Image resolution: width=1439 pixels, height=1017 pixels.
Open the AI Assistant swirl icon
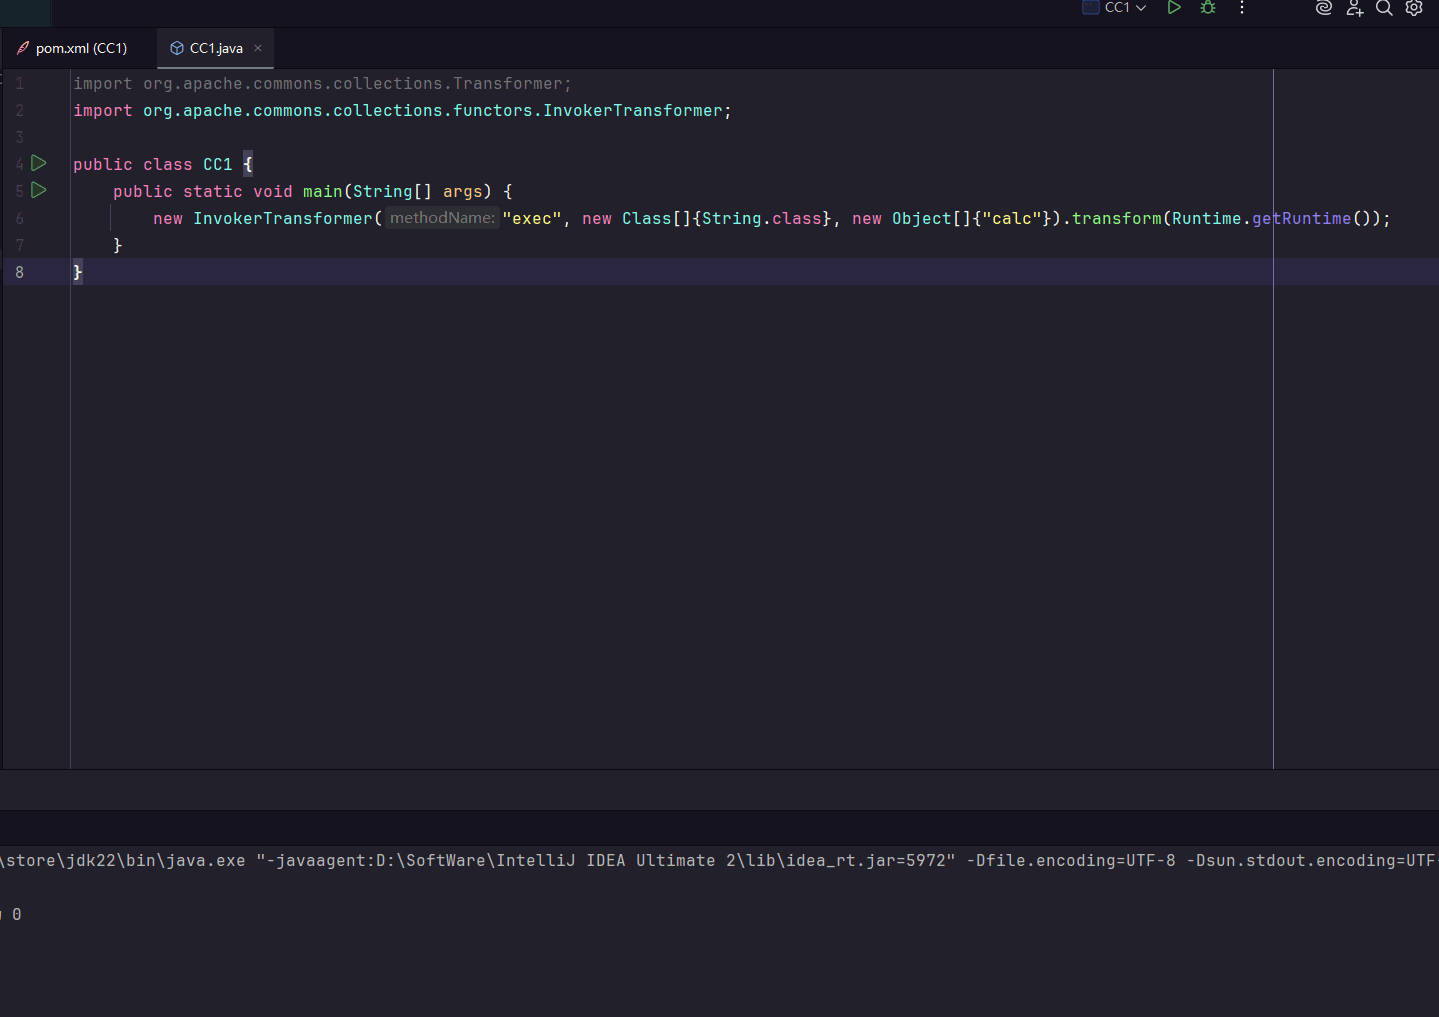(x=1324, y=8)
